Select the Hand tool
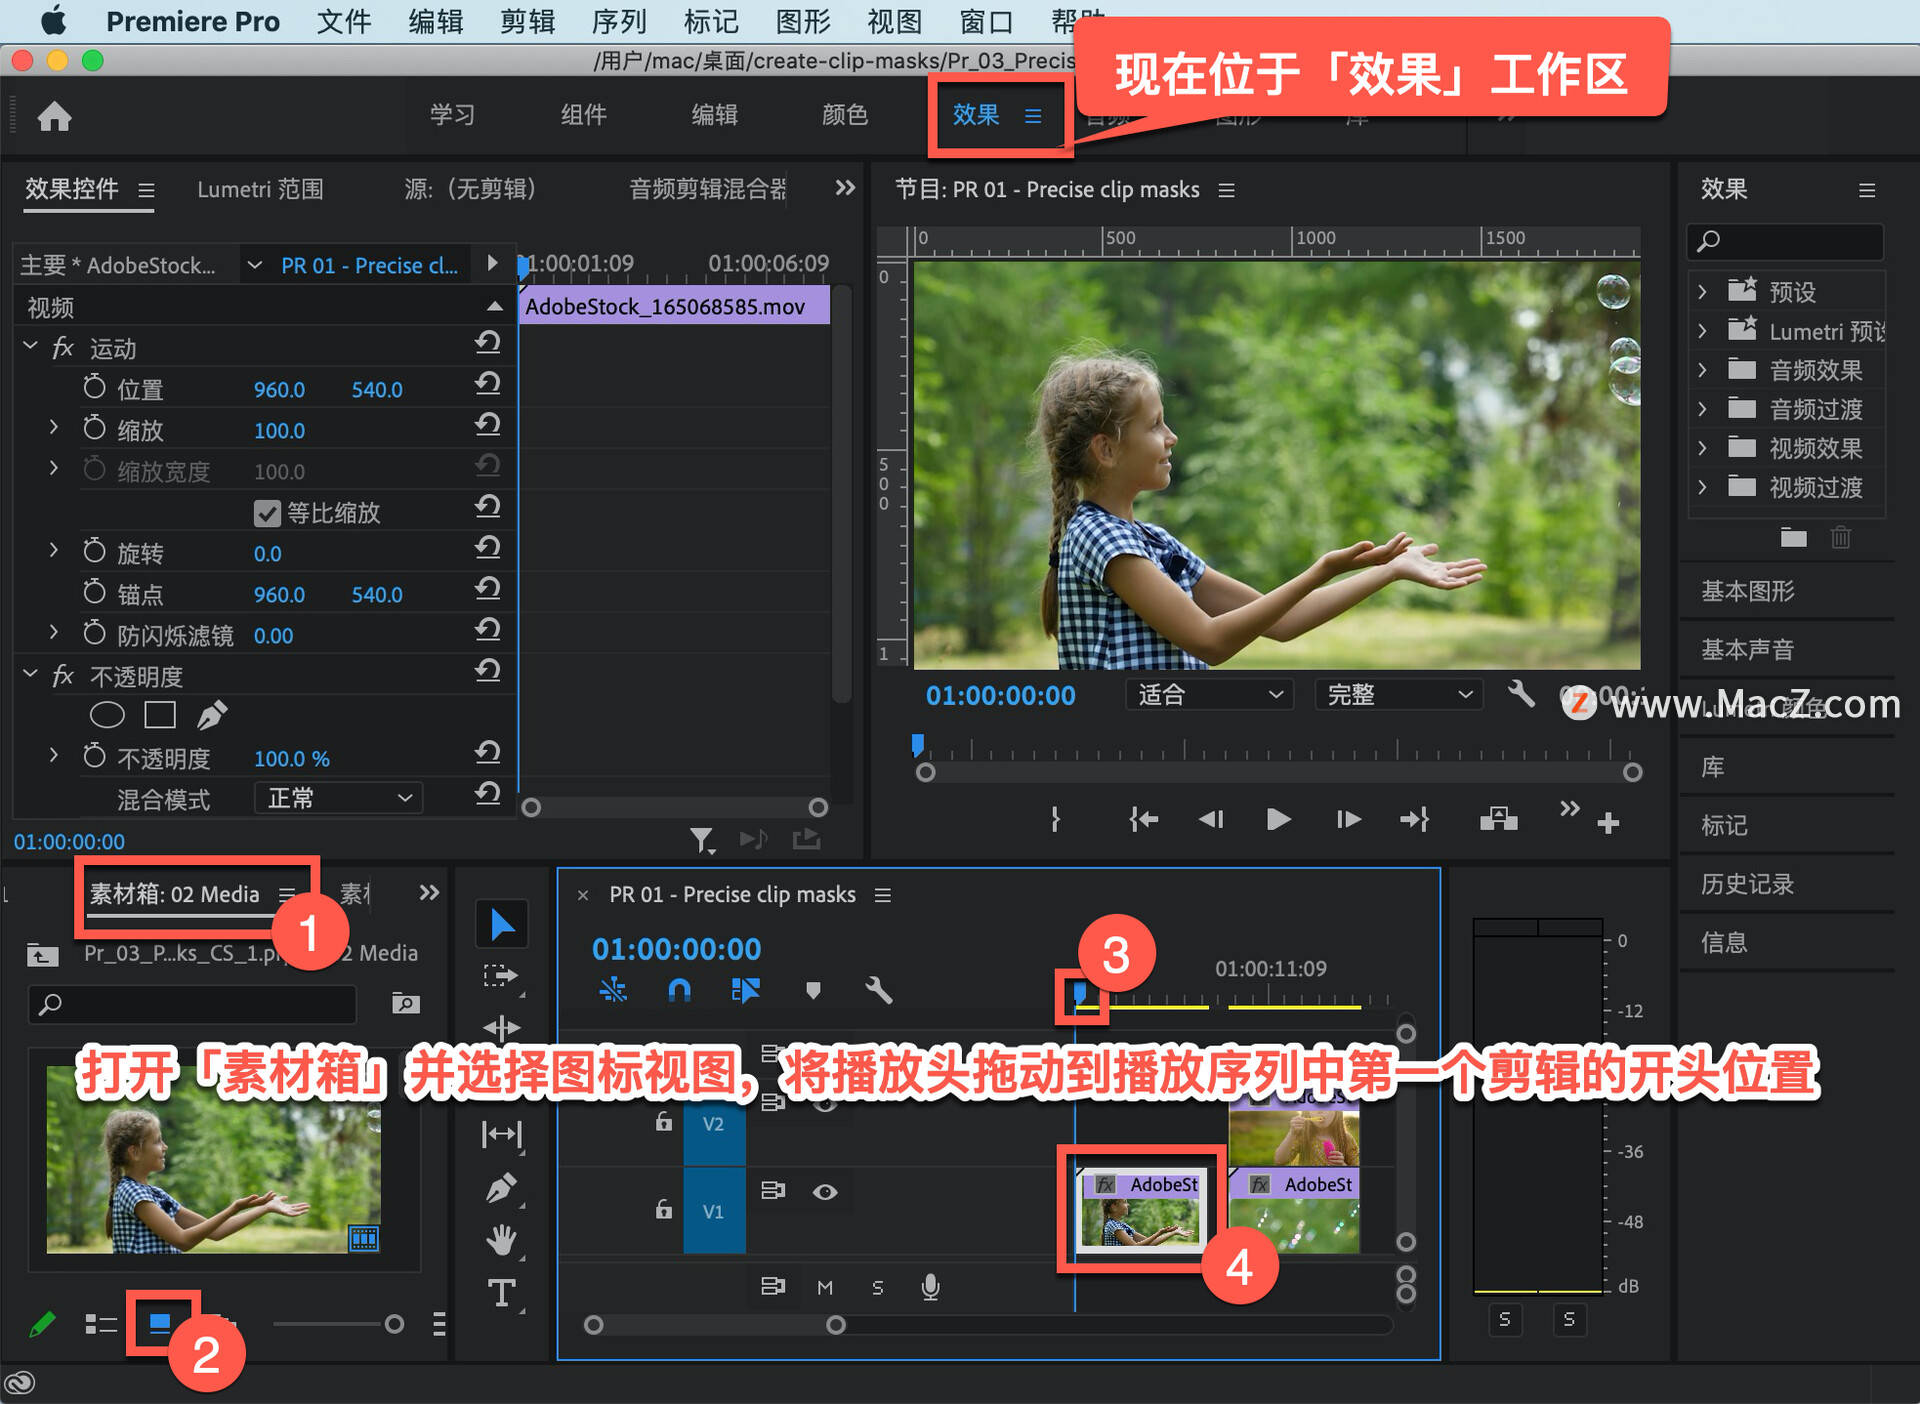This screenshot has height=1404, width=1920. [501, 1240]
